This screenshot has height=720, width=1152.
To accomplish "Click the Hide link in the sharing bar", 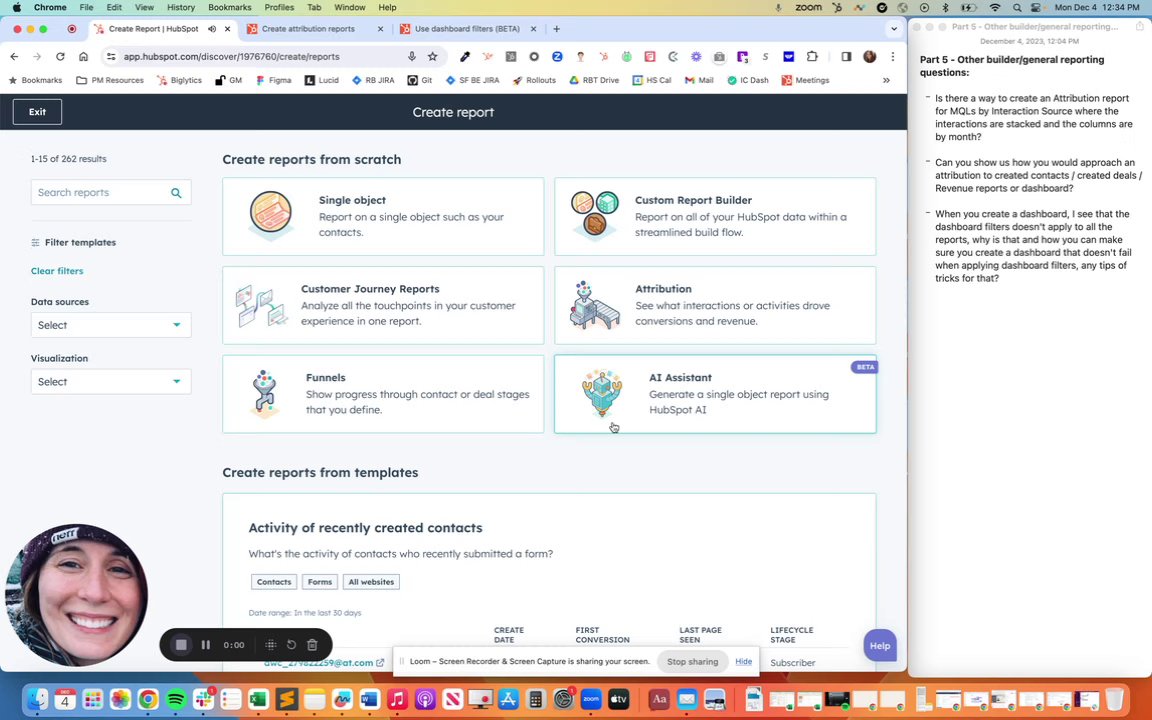I will click(744, 661).
